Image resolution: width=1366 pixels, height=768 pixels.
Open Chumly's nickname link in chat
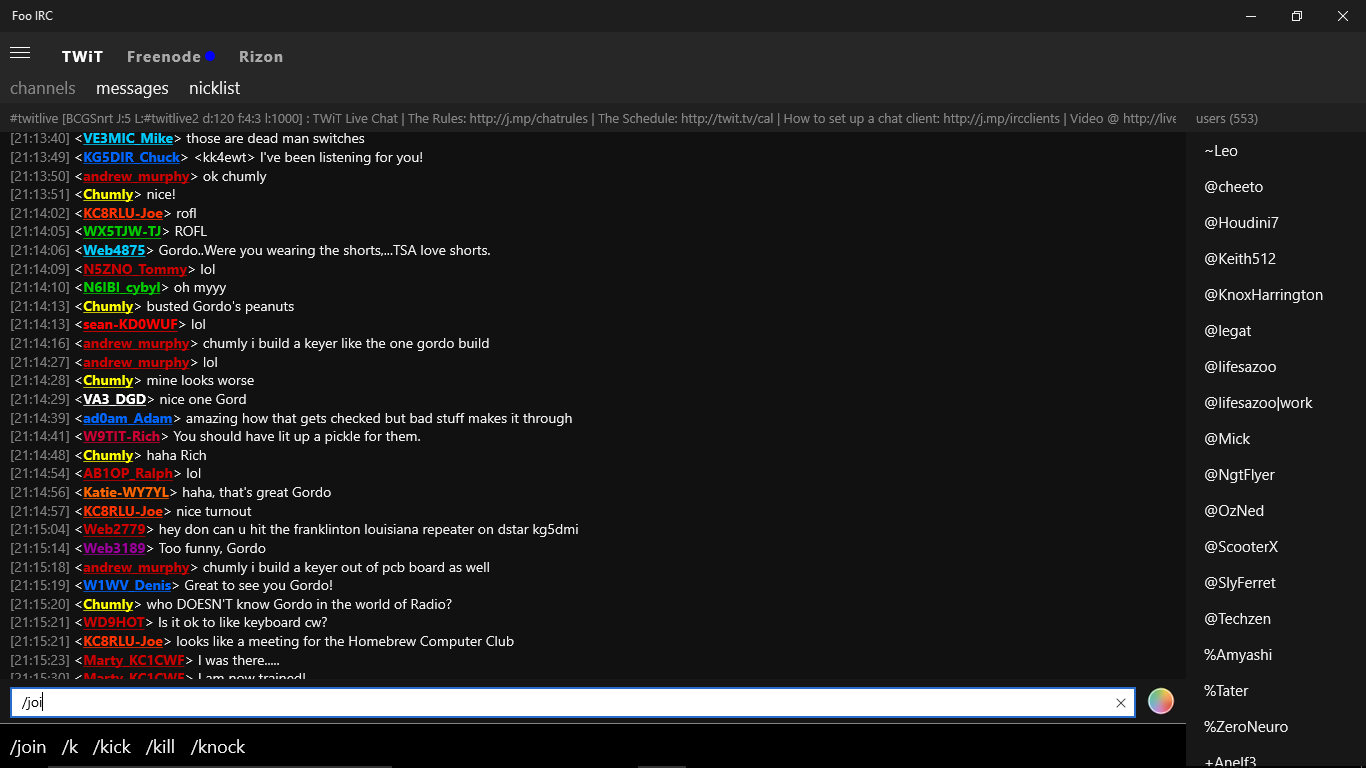(107, 194)
